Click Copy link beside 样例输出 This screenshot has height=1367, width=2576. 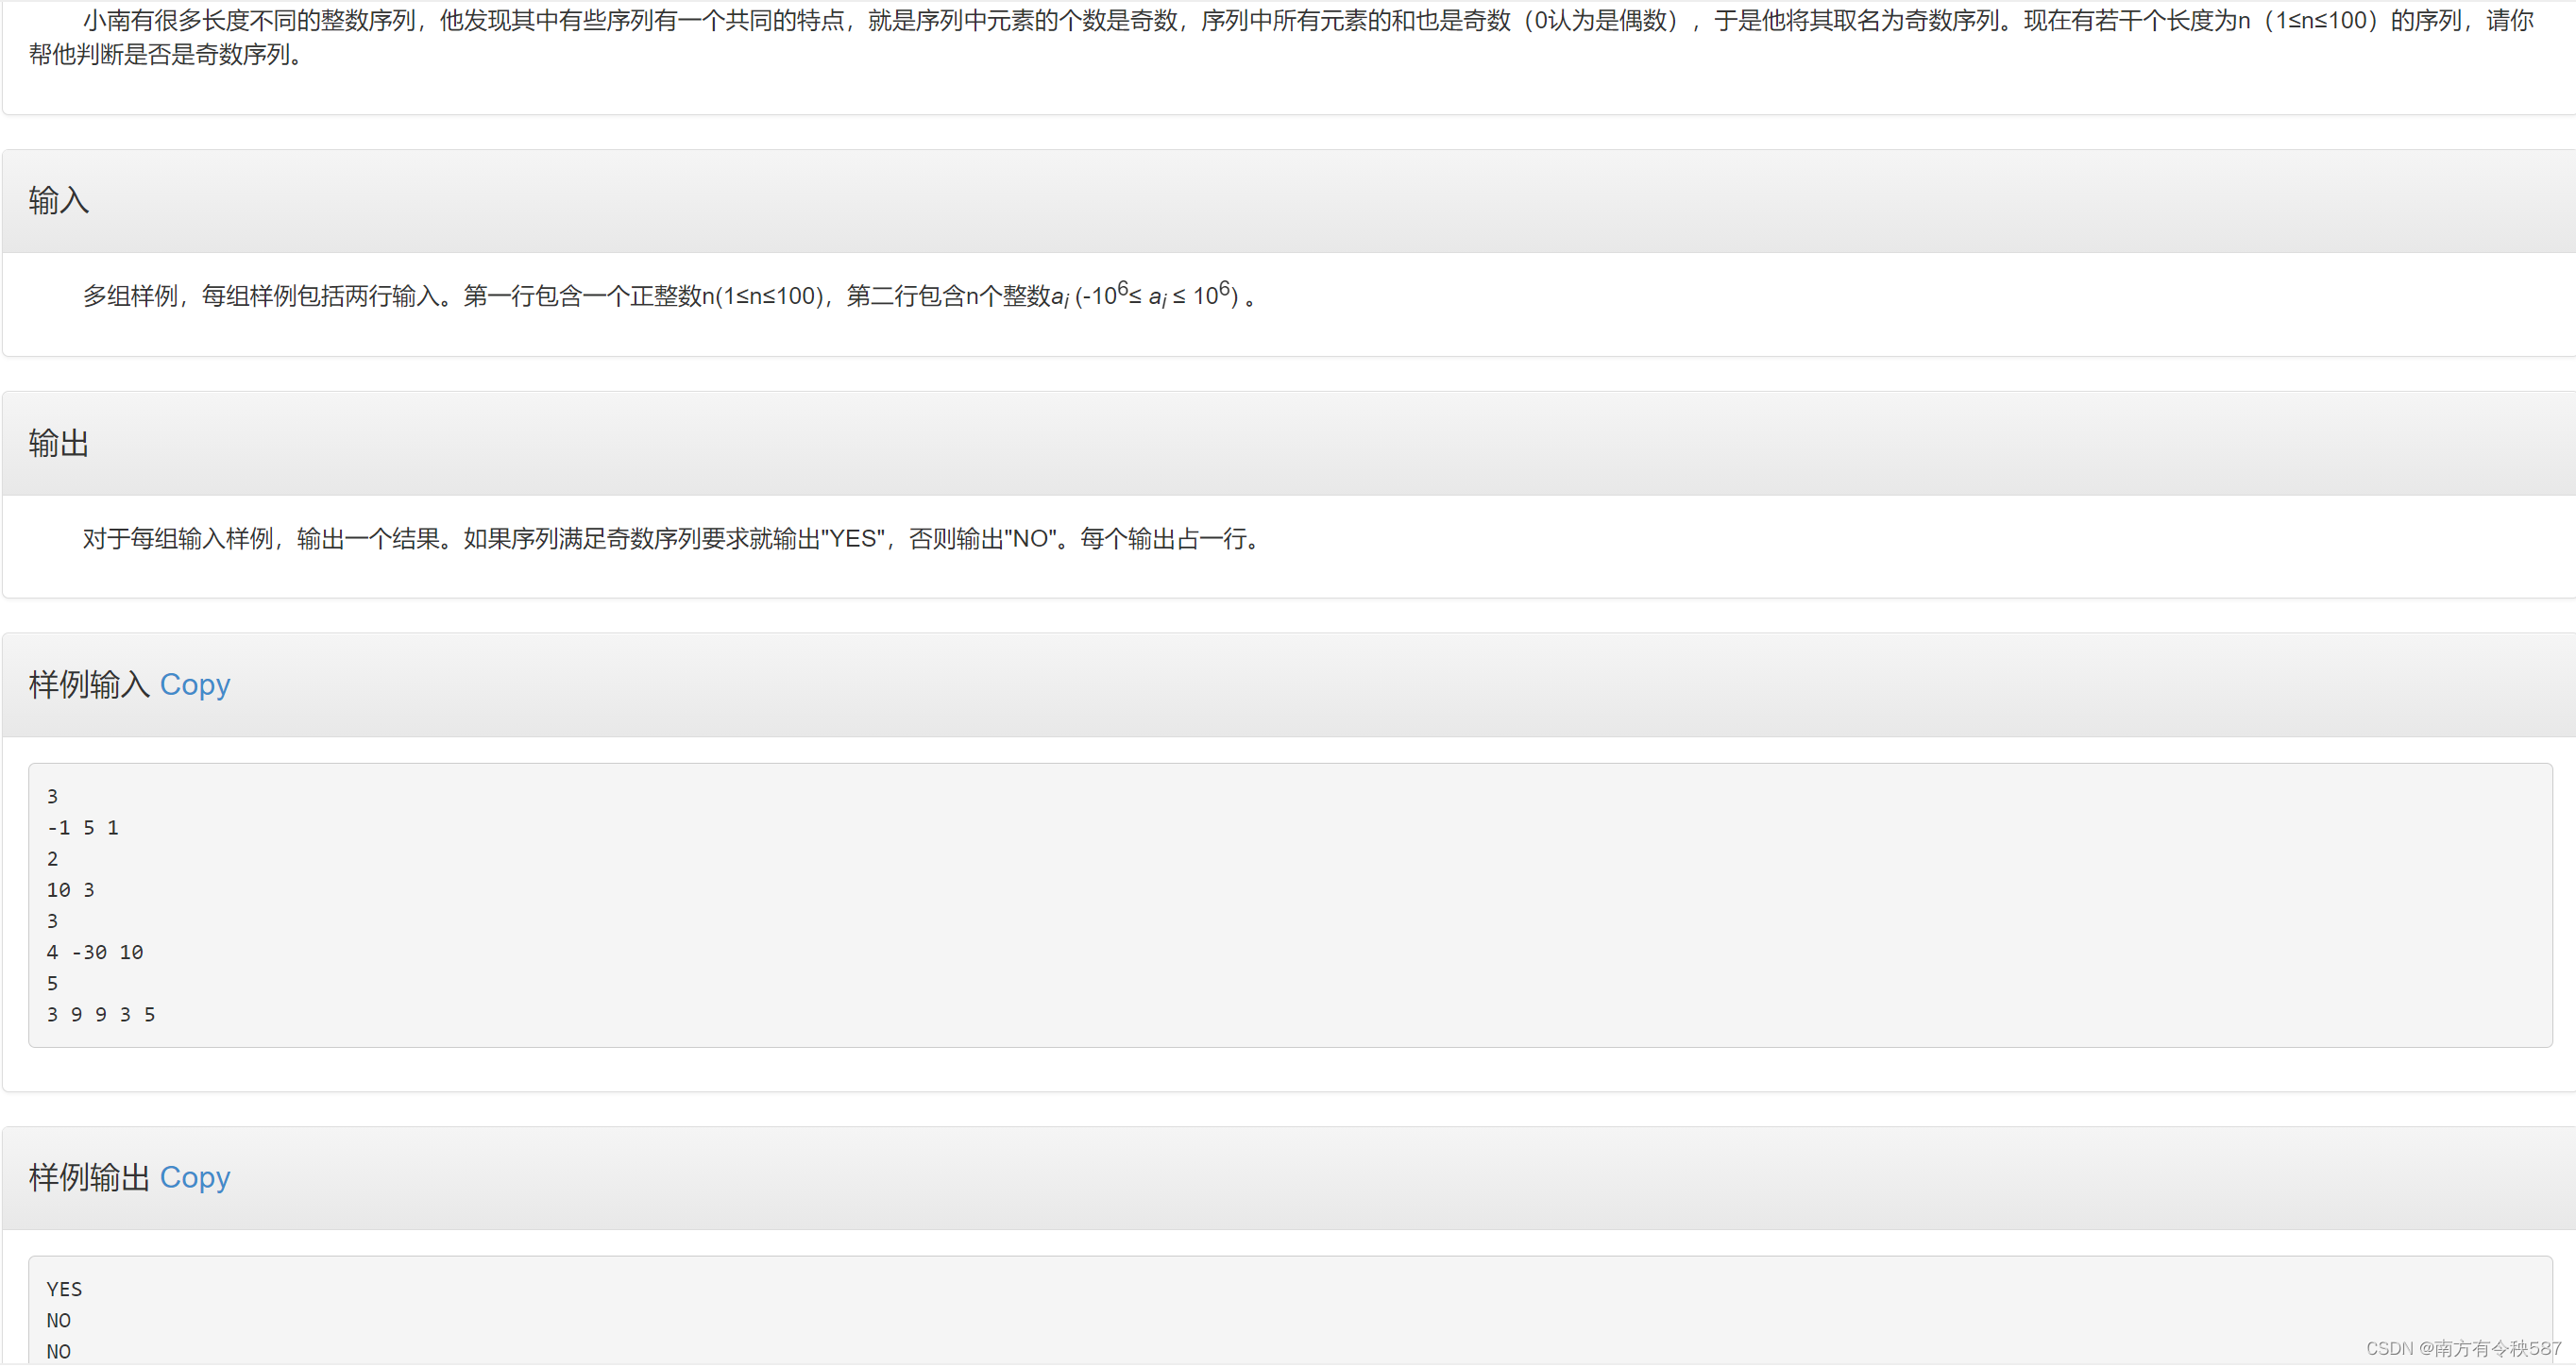pyautogui.click(x=195, y=1178)
